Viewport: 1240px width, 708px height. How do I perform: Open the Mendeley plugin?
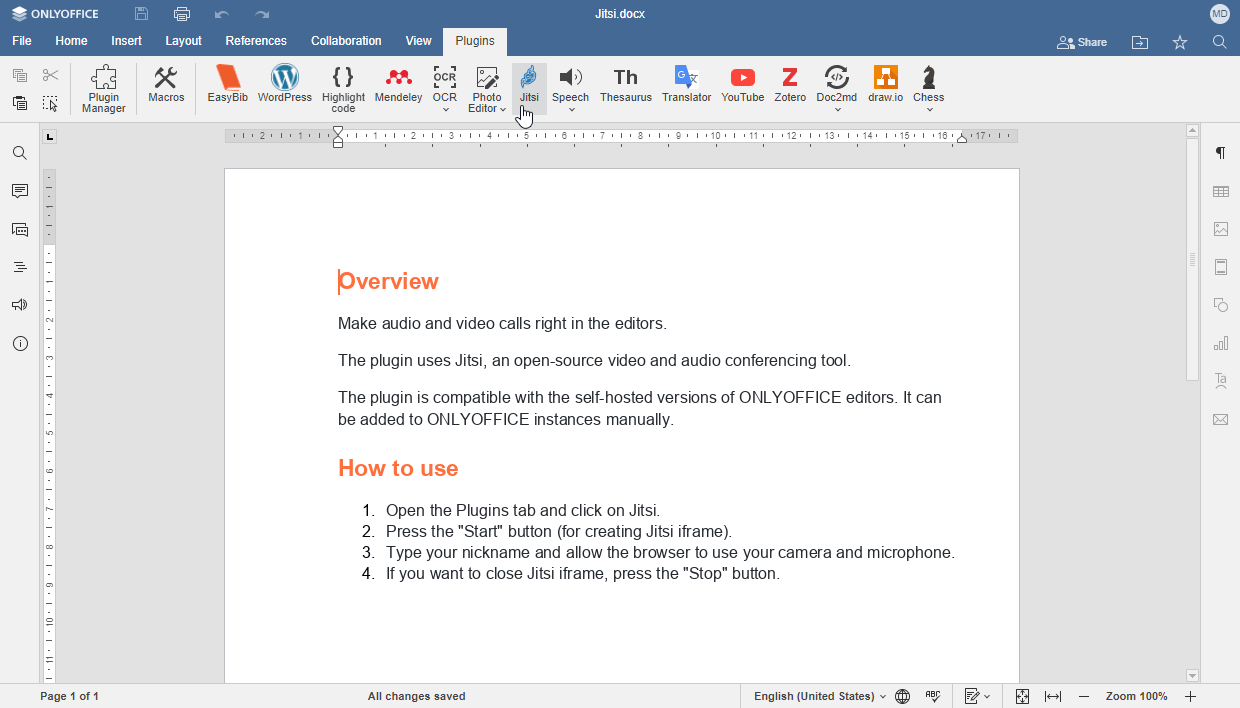pyautogui.click(x=398, y=85)
